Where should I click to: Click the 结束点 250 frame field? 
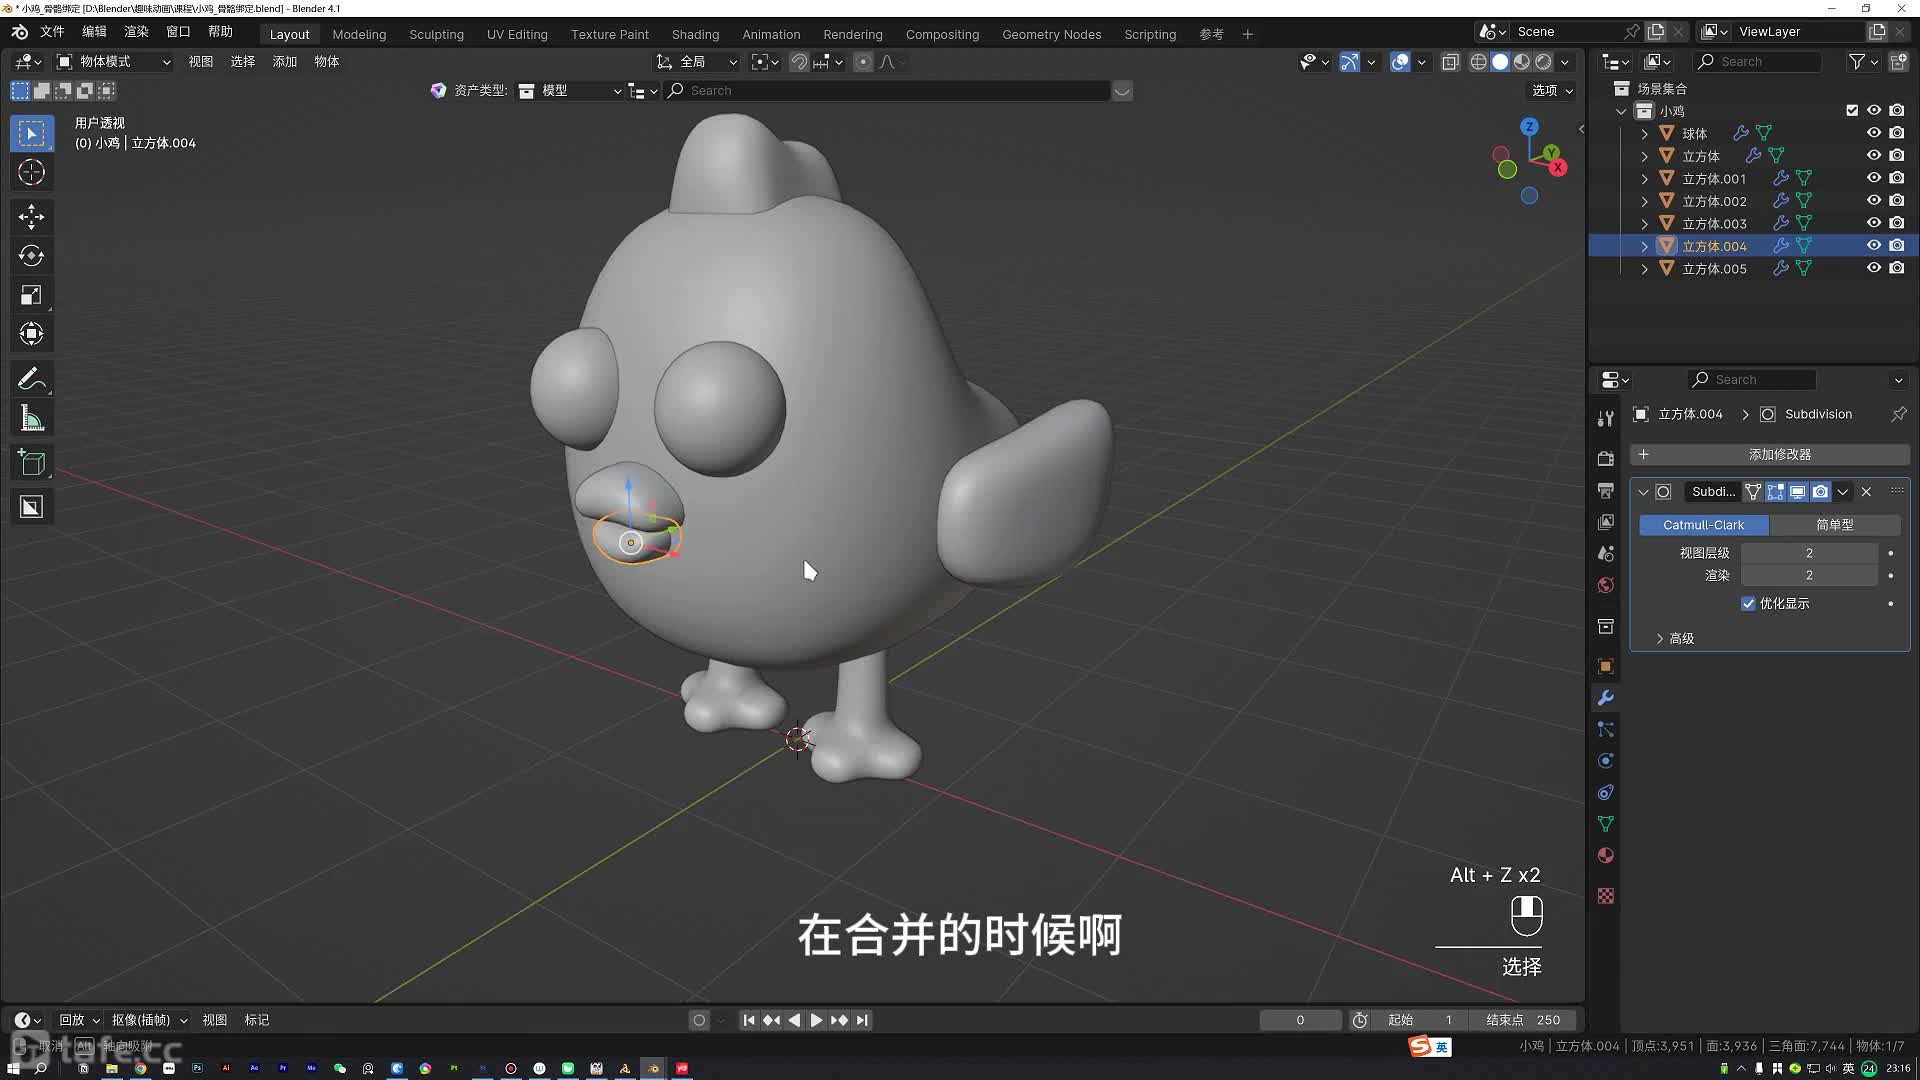(x=1523, y=1021)
